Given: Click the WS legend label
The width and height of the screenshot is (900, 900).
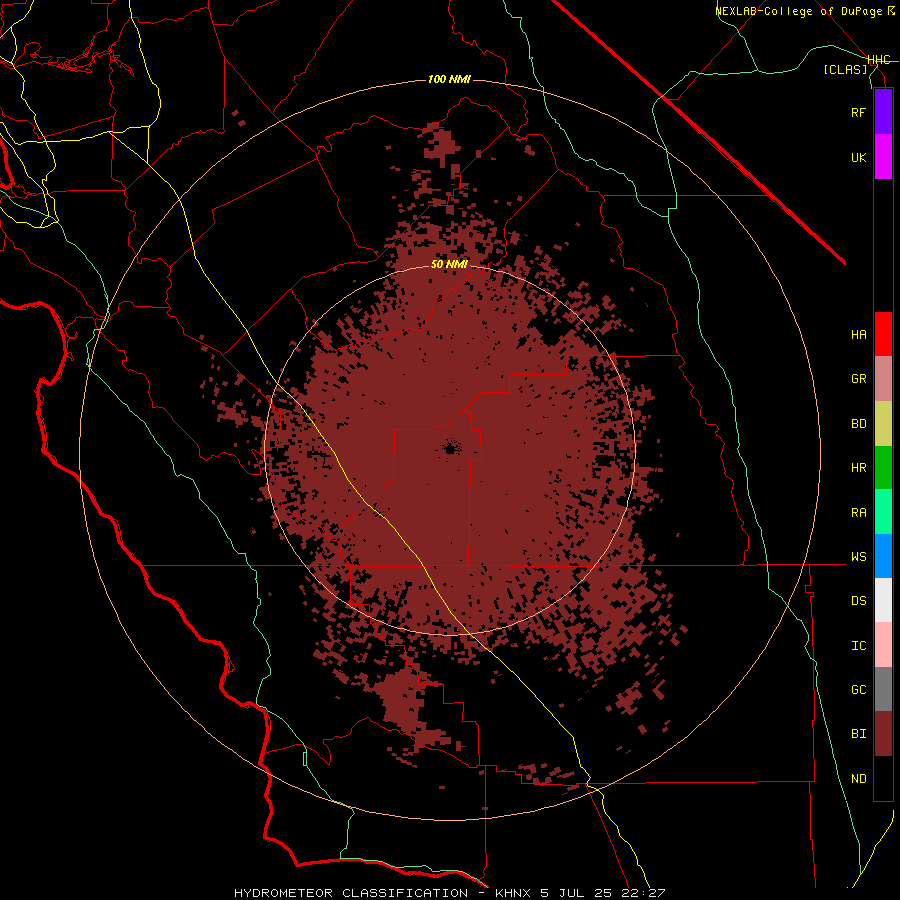Looking at the screenshot, I should [x=859, y=557].
